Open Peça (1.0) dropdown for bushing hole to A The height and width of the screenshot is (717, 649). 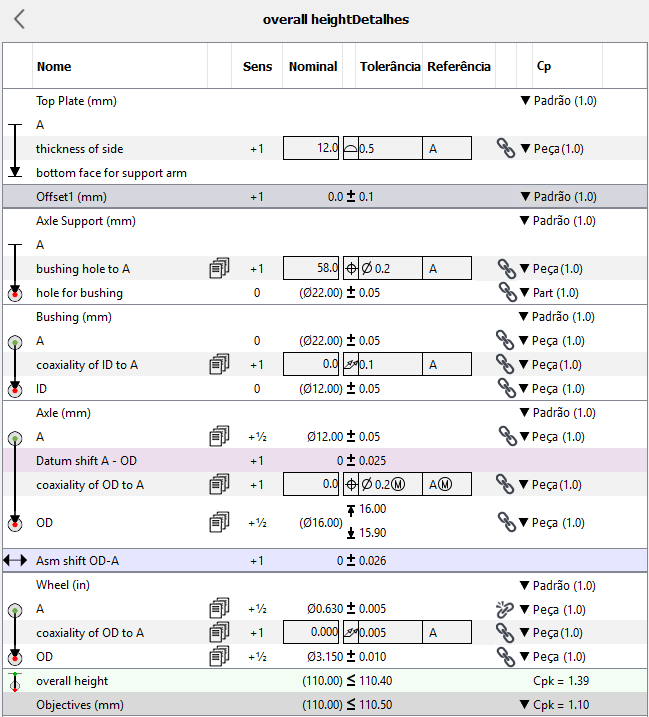[551, 269]
